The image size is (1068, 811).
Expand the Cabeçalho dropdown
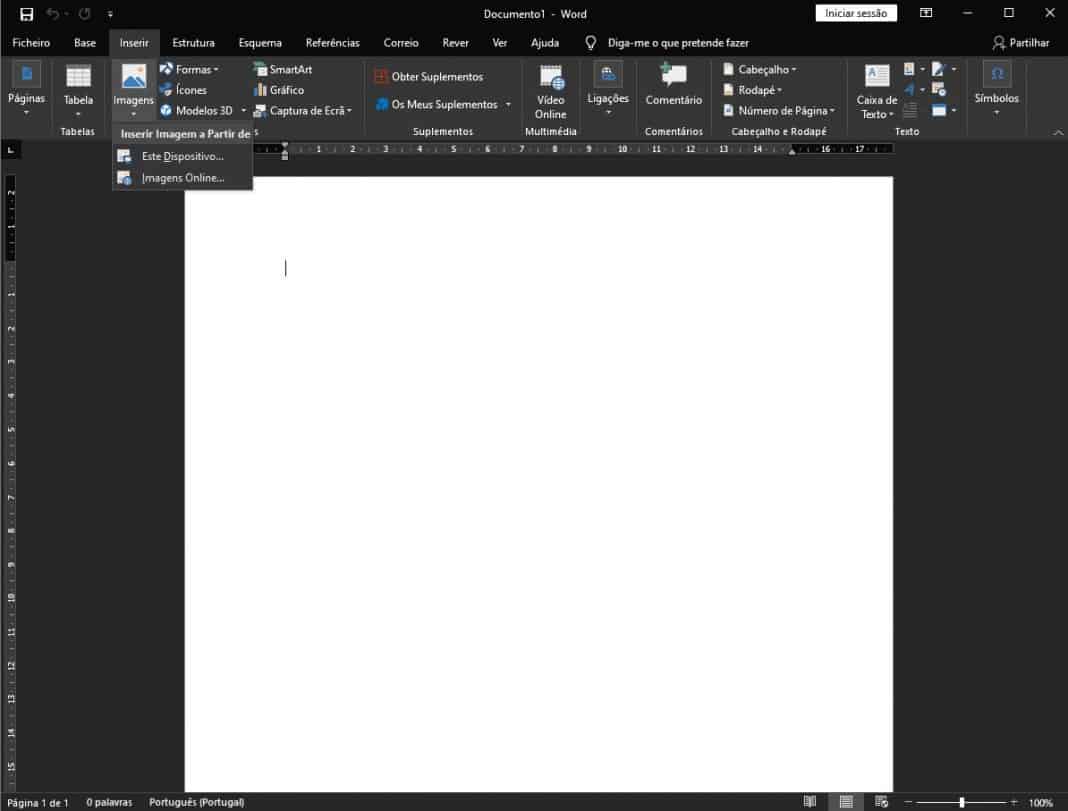pos(760,68)
